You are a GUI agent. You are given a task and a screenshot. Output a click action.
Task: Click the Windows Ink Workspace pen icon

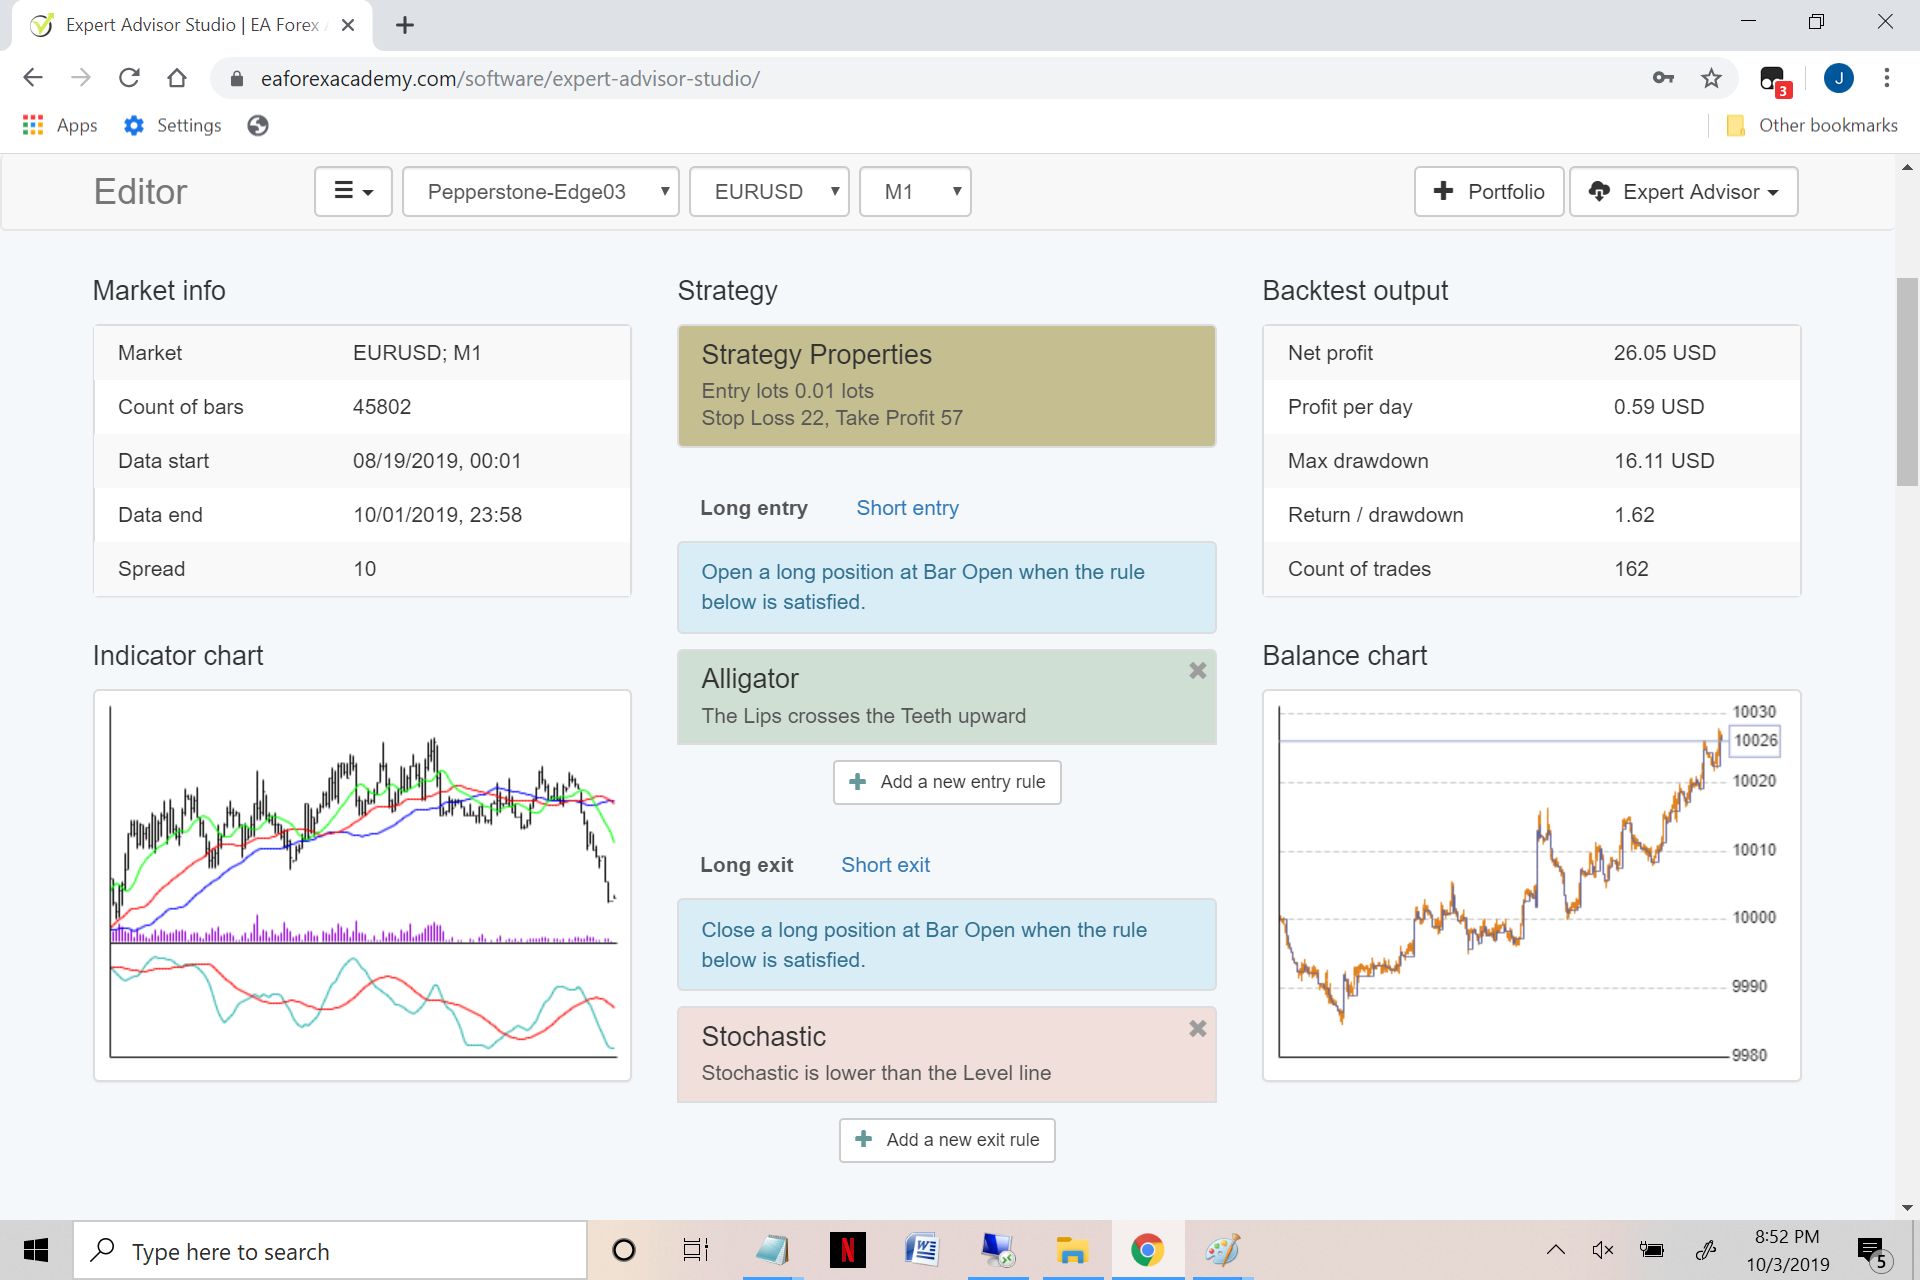pyautogui.click(x=1706, y=1250)
